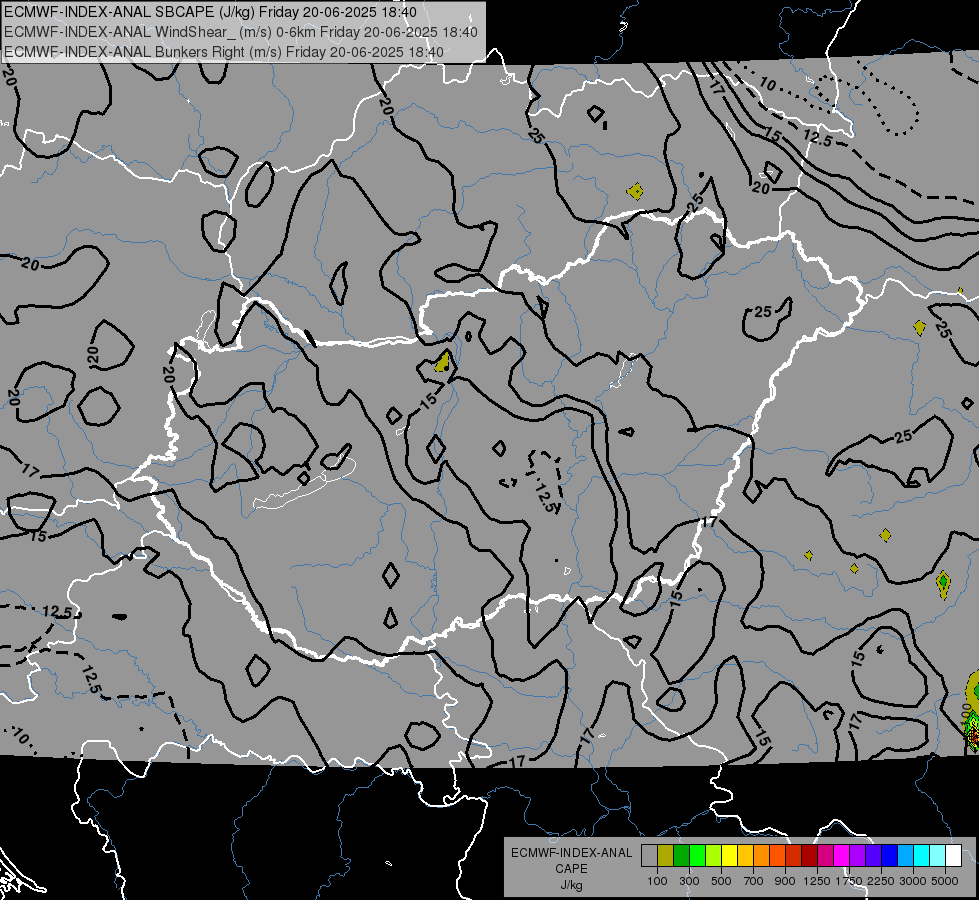Click the WindShear_ (m/s) 0-6km header line
This screenshot has width=979, height=900.
click(x=241, y=32)
